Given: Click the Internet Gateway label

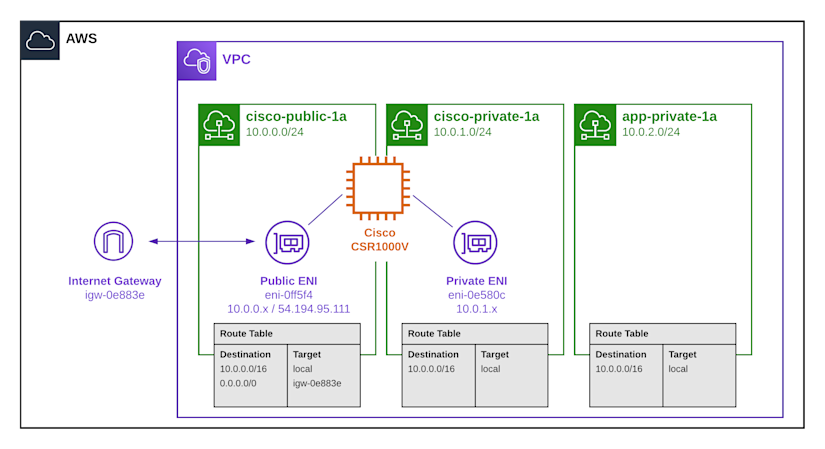Looking at the screenshot, I should pos(115,281).
